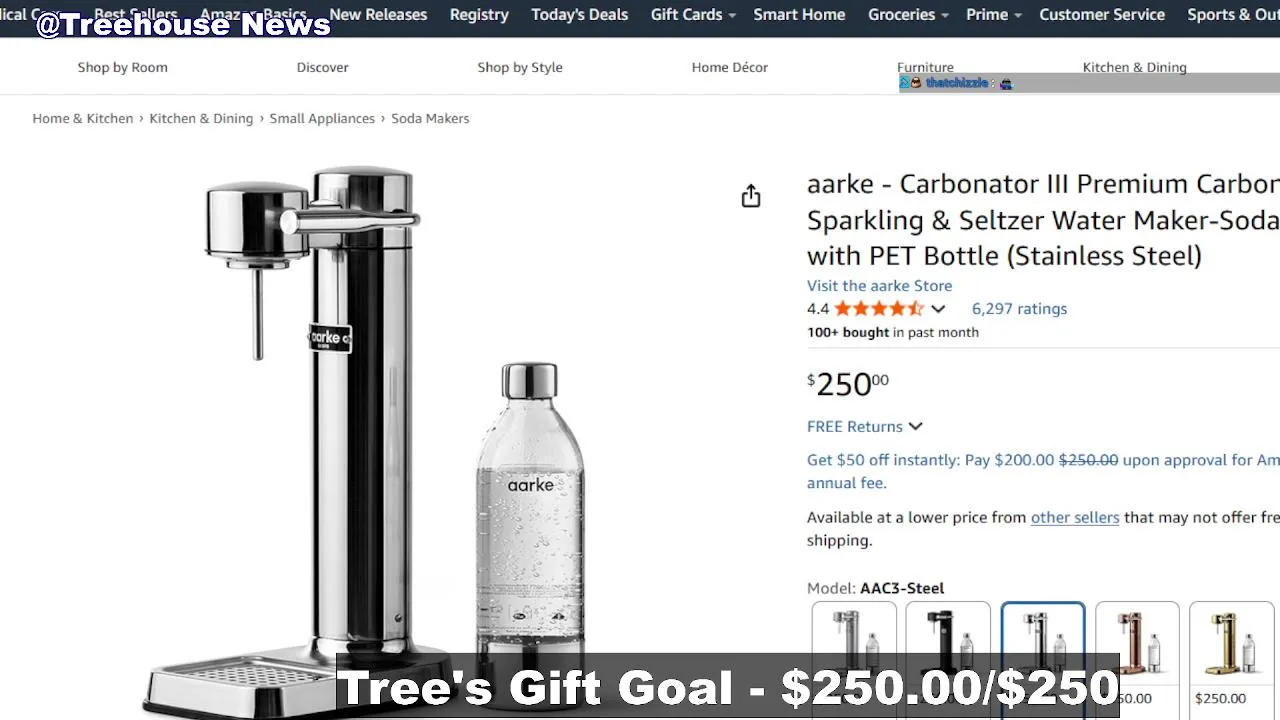Image resolution: width=1280 pixels, height=720 pixels.
Task: Click the share icon beside product image
Action: [x=751, y=196]
